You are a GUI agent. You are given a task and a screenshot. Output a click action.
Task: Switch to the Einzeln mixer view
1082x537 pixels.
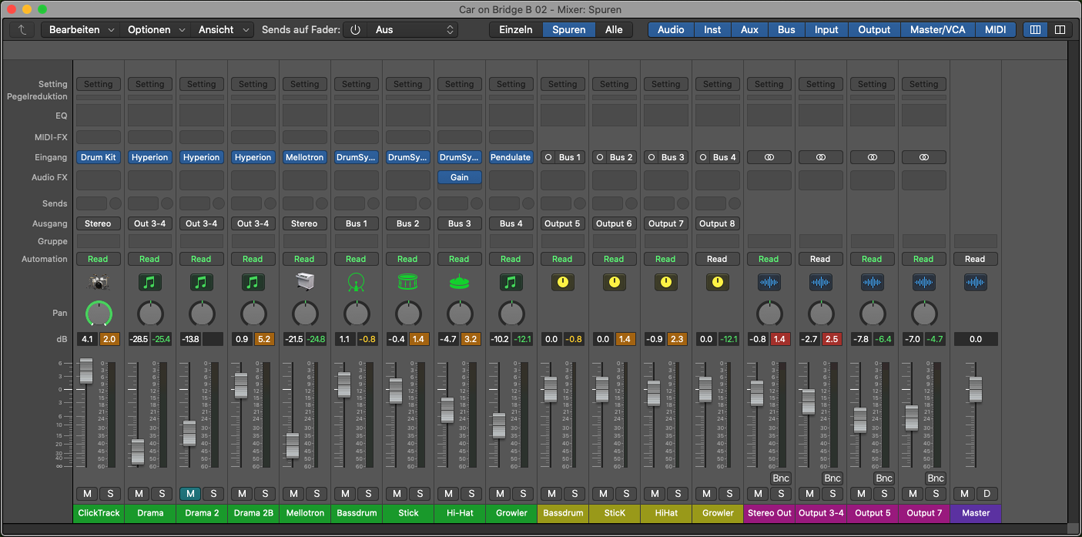click(x=516, y=30)
